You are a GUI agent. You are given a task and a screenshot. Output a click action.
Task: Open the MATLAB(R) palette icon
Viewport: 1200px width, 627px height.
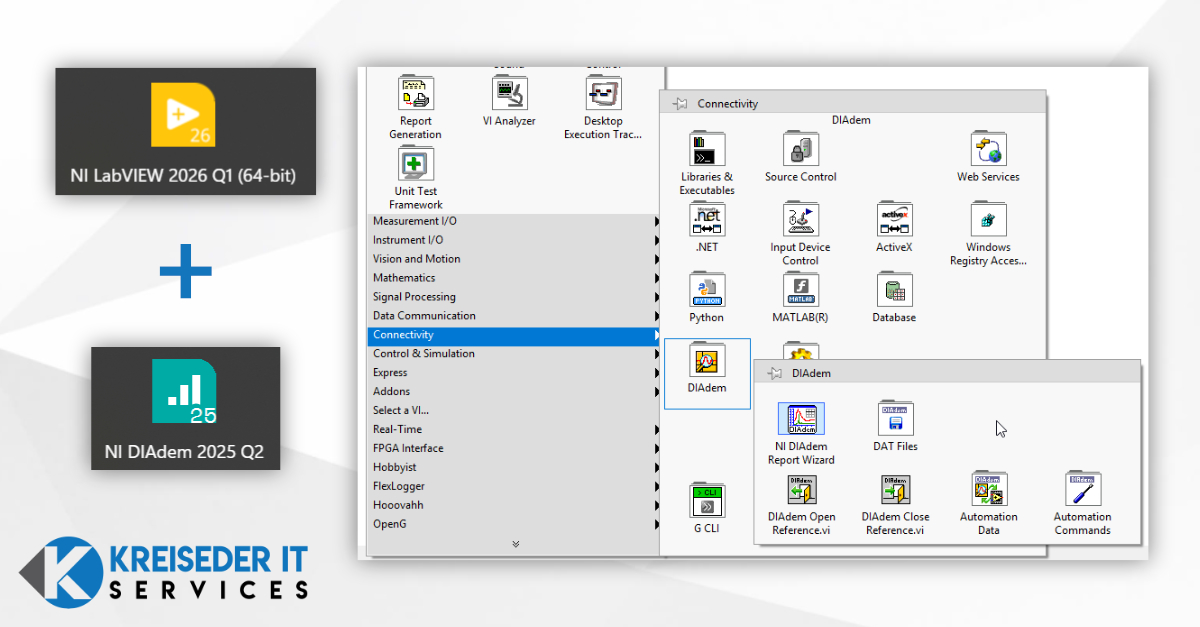pyautogui.click(x=800, y=291)
